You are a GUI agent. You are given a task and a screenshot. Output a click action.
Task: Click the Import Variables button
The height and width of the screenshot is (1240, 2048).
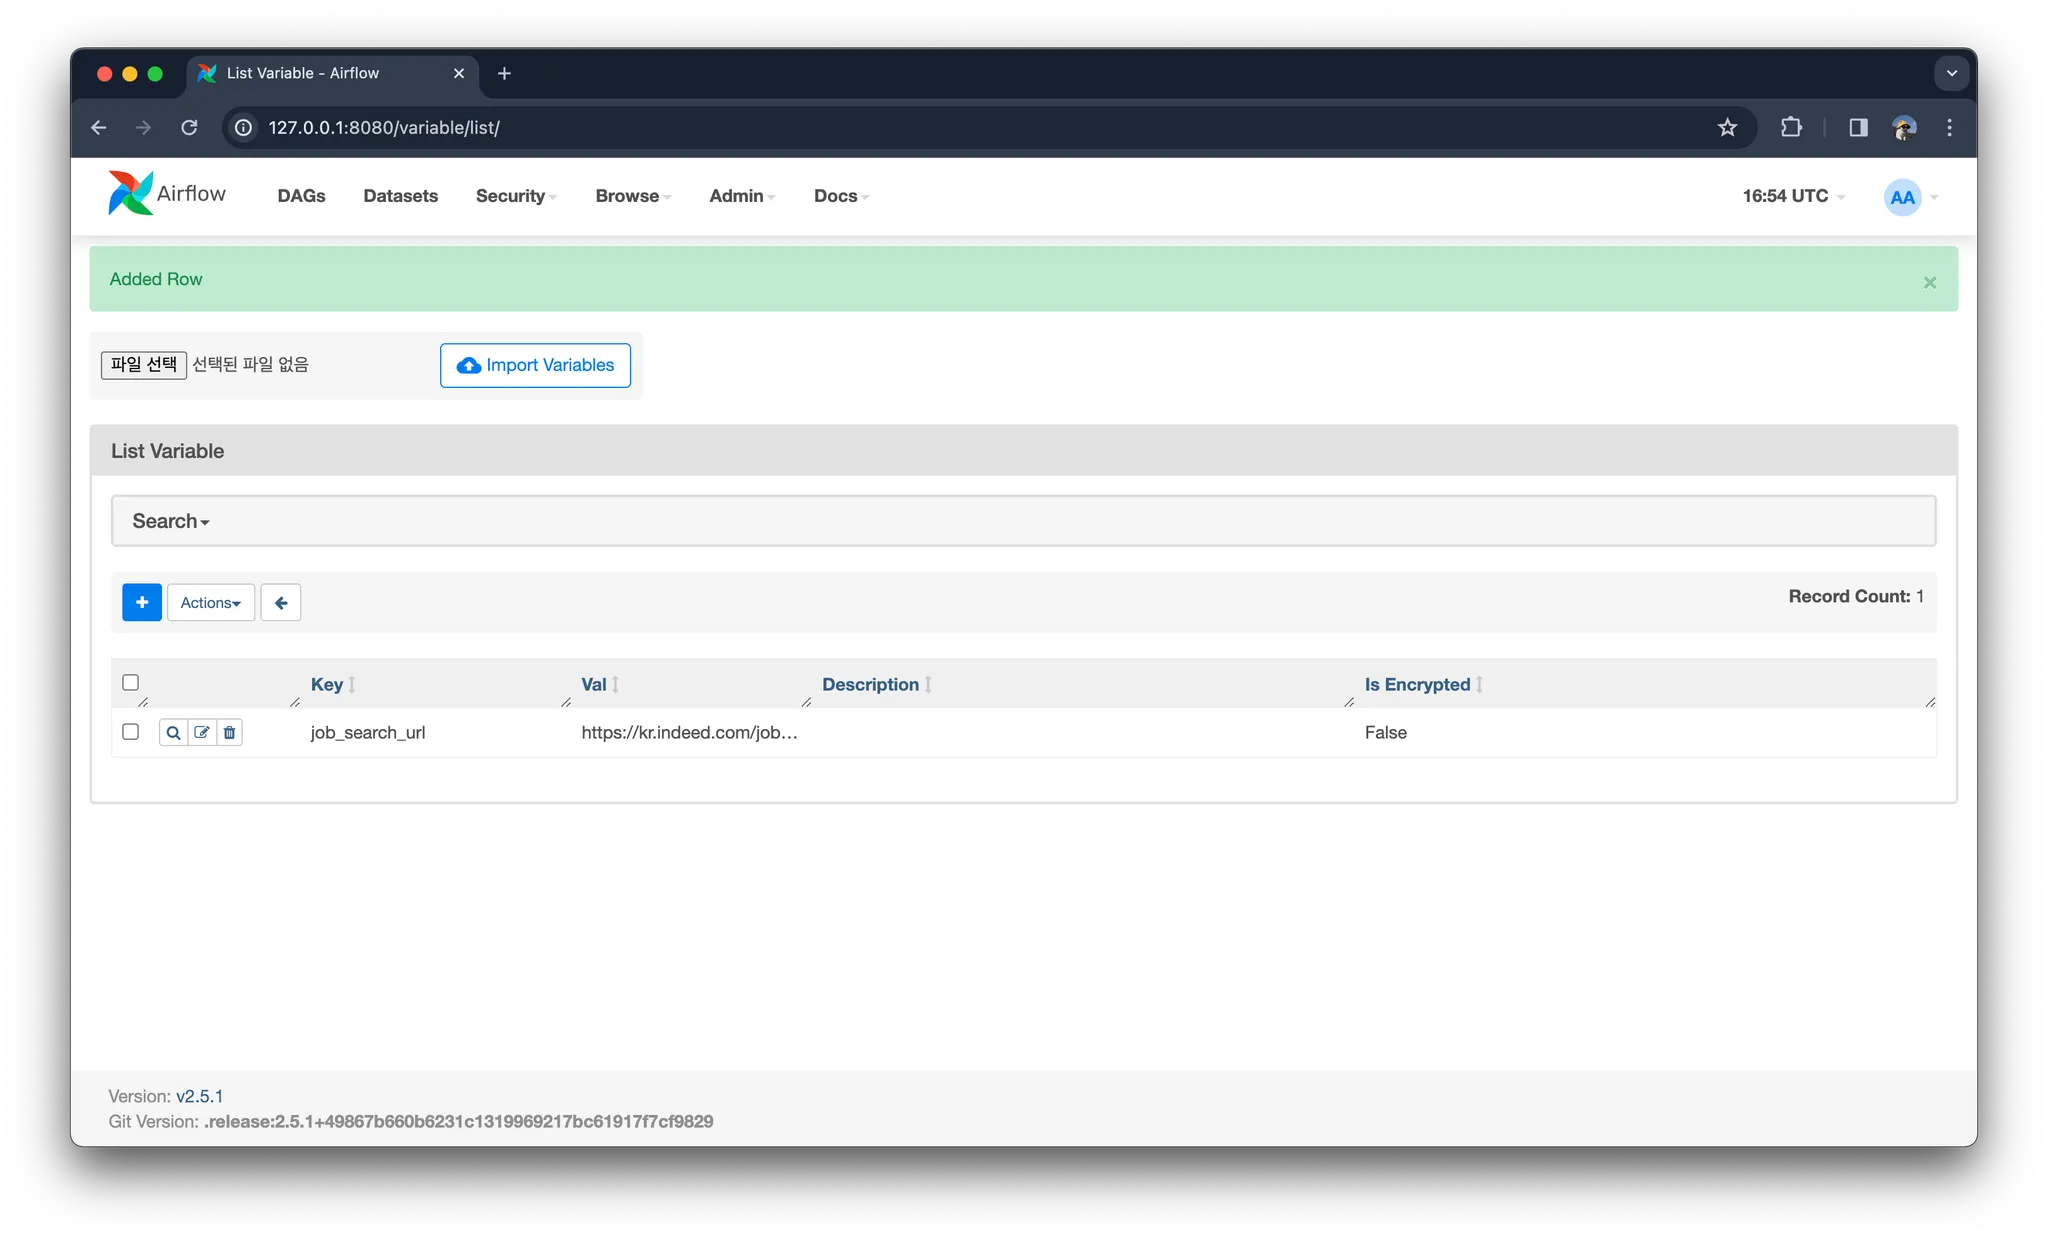[535, 365]
